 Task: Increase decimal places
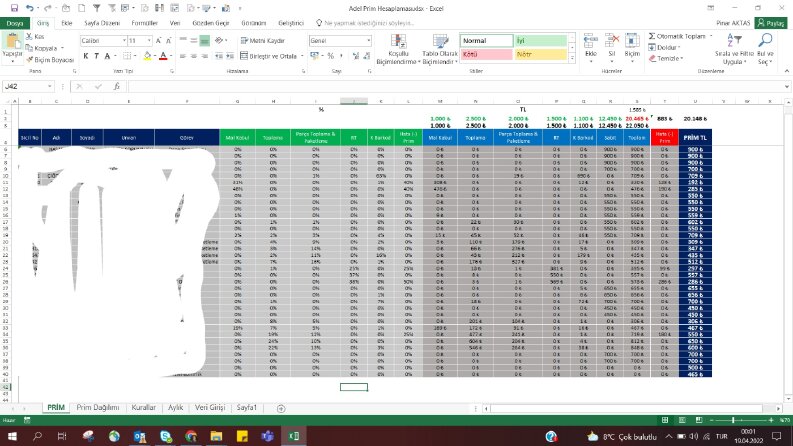pyautogui.click(x=356, y=56)
